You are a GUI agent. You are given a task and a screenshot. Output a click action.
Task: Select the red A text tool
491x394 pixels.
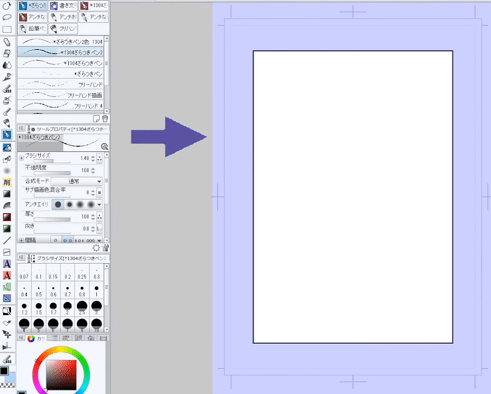click(x=7, y=275)
